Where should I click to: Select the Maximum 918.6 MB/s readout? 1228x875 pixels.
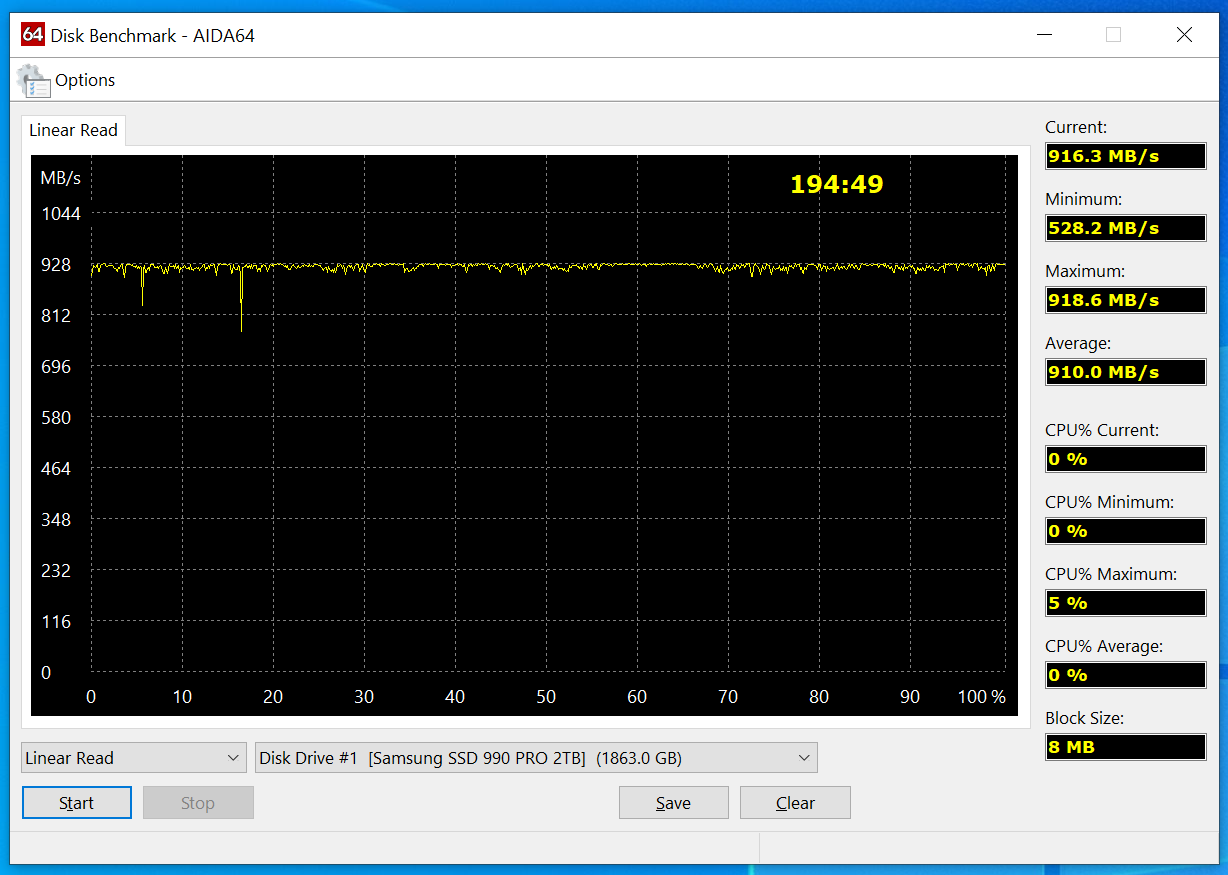pos(1126,300)
